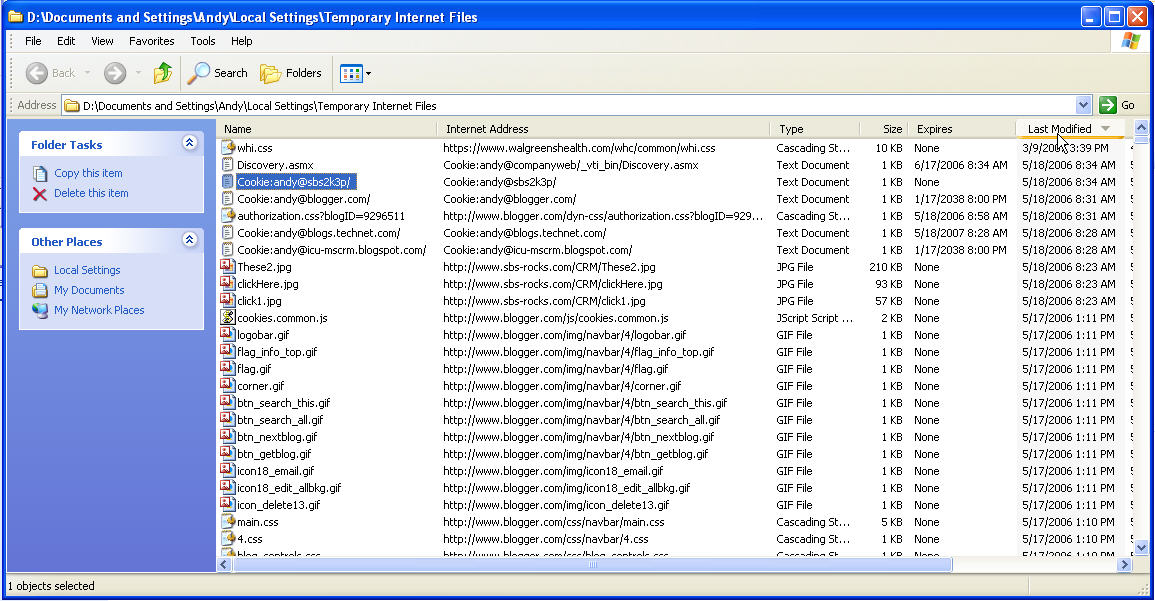Screen dimensions: 1155x601
Task: Sort by the Expires column header
Action: tap(962, 129)
